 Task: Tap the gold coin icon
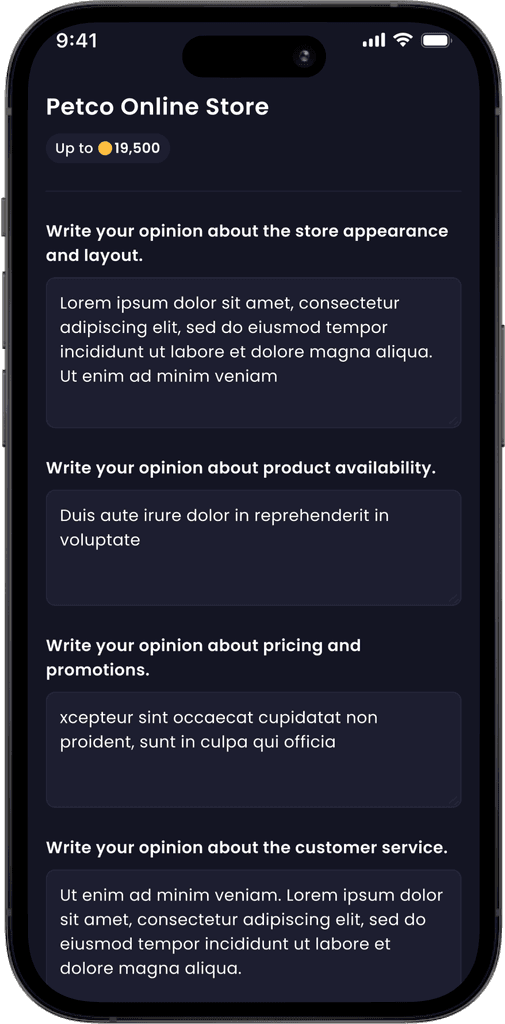coord(105,148)
